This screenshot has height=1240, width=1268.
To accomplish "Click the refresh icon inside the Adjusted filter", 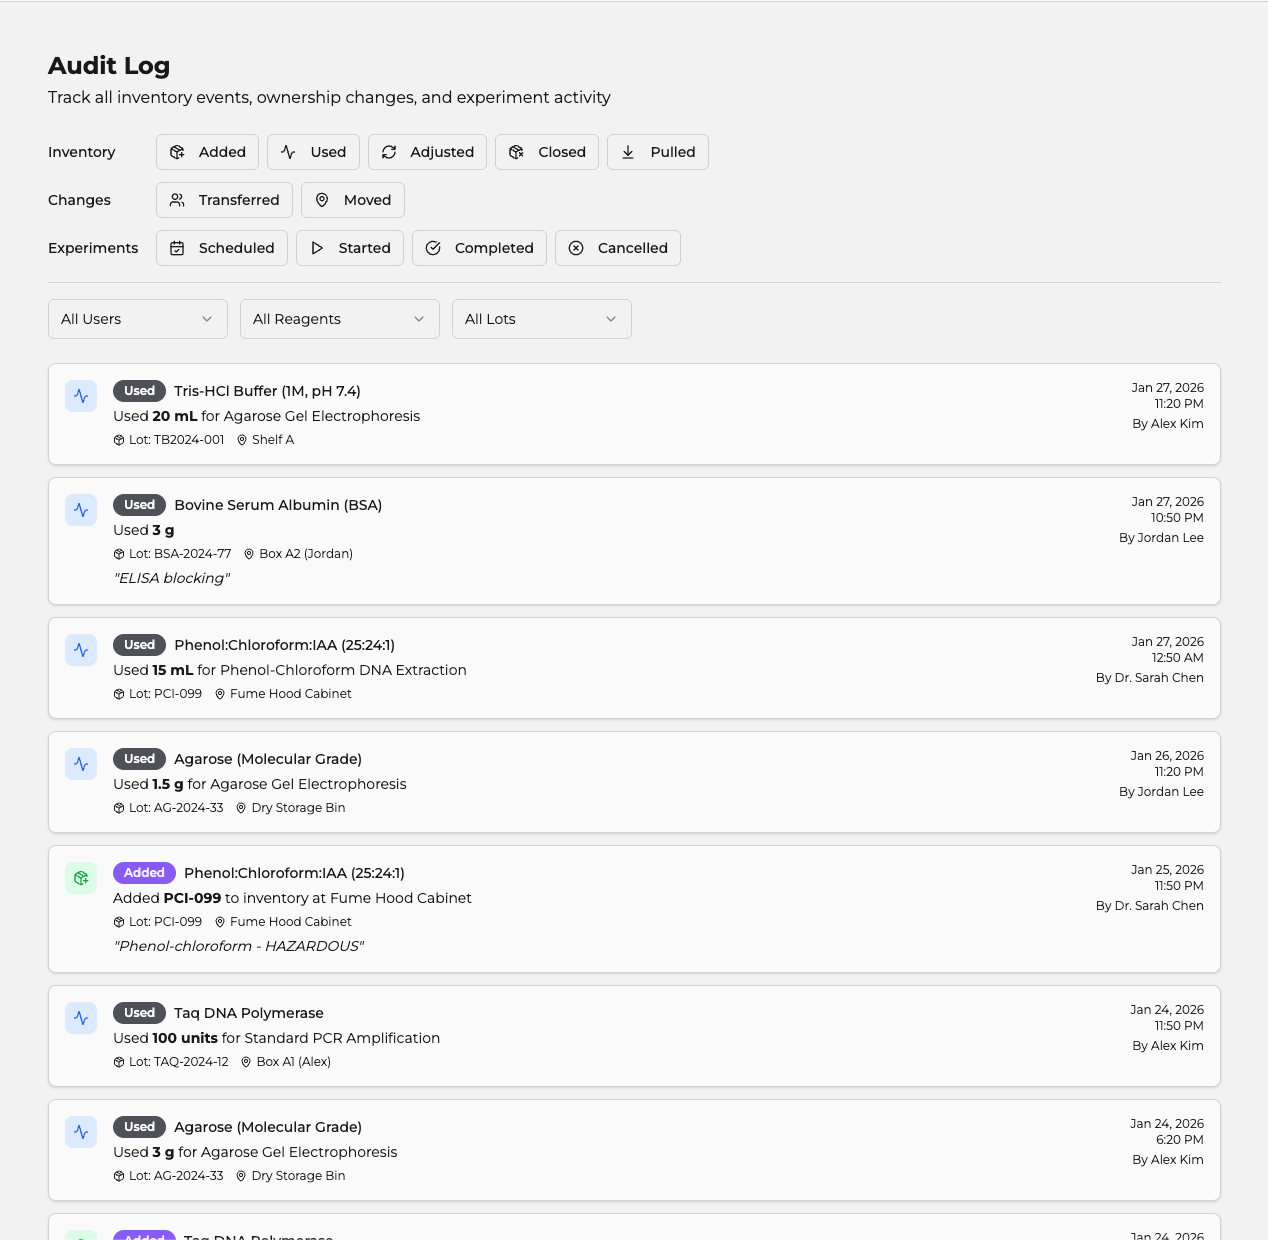I will (x=389, y=152).
